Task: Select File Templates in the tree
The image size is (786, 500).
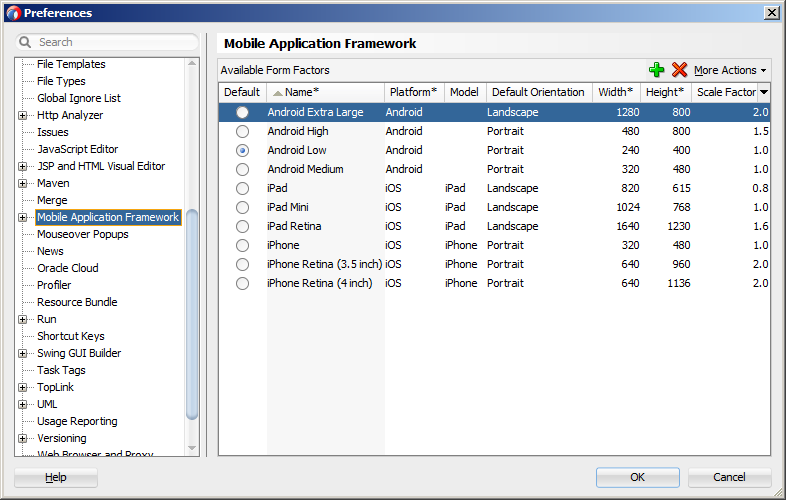Action: coord(71,64)
